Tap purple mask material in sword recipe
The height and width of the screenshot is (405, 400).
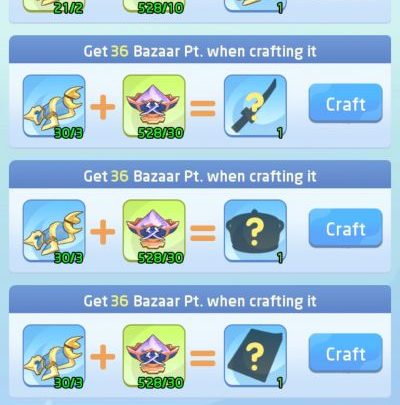(154, 106)
